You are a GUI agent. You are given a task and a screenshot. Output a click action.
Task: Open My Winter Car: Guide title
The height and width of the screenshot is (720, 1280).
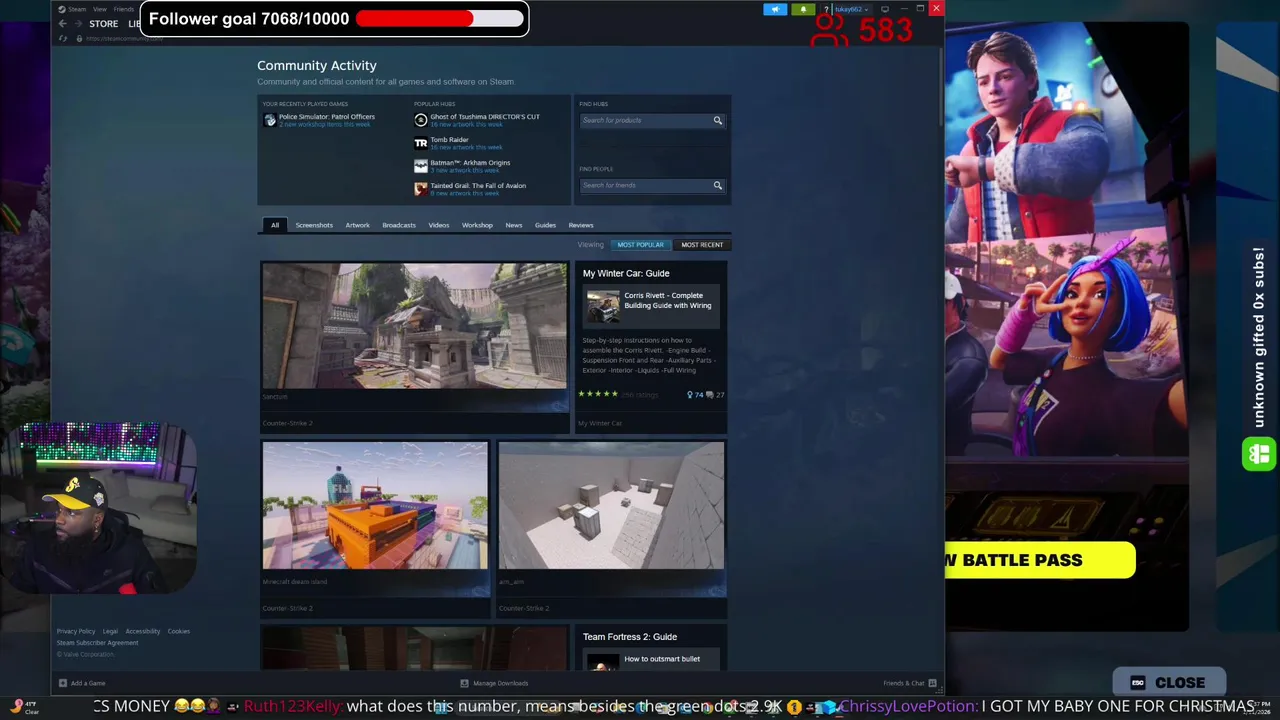[x=626, y=273]
